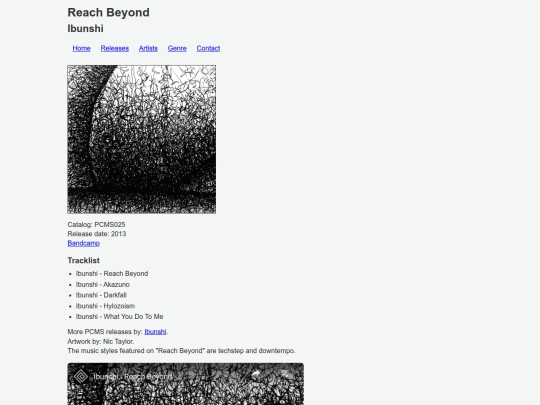Browse the Genre page

tap(177, 48)
